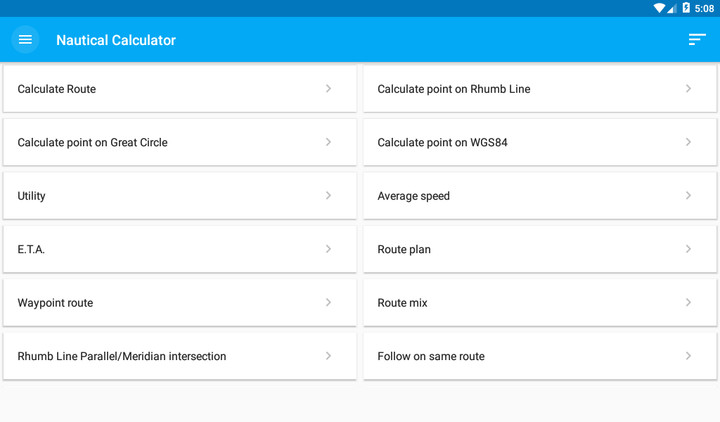Choose Rhumb Line Parallel/Meridian intersection

(x=122, y=356)
